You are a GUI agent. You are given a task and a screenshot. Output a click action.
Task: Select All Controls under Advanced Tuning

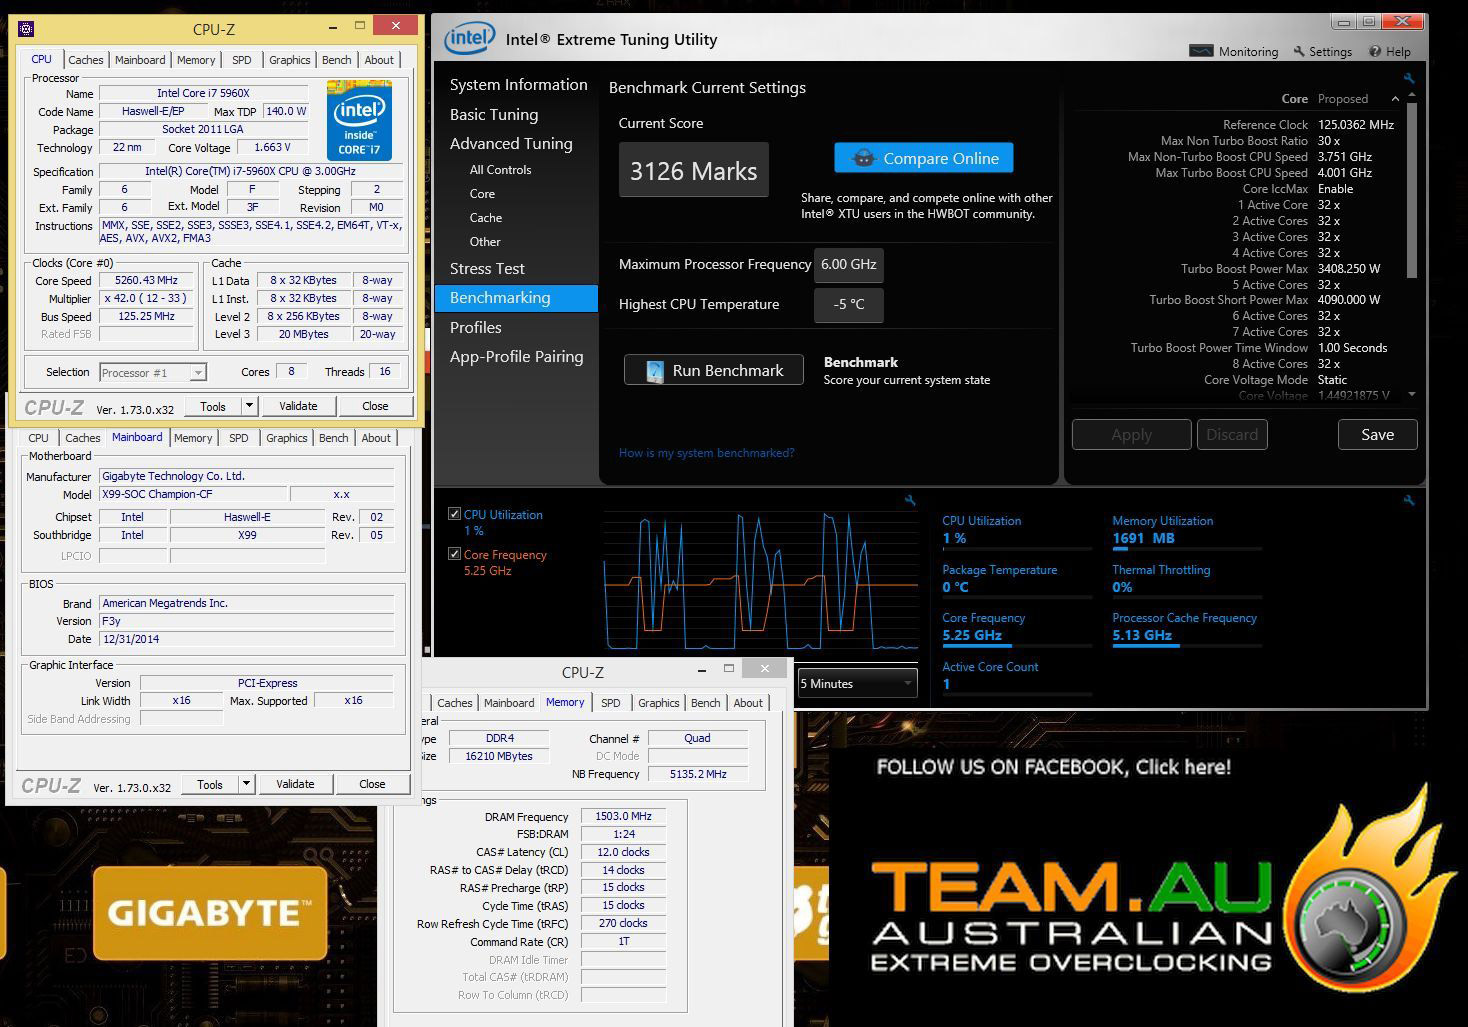coord(501,170)
